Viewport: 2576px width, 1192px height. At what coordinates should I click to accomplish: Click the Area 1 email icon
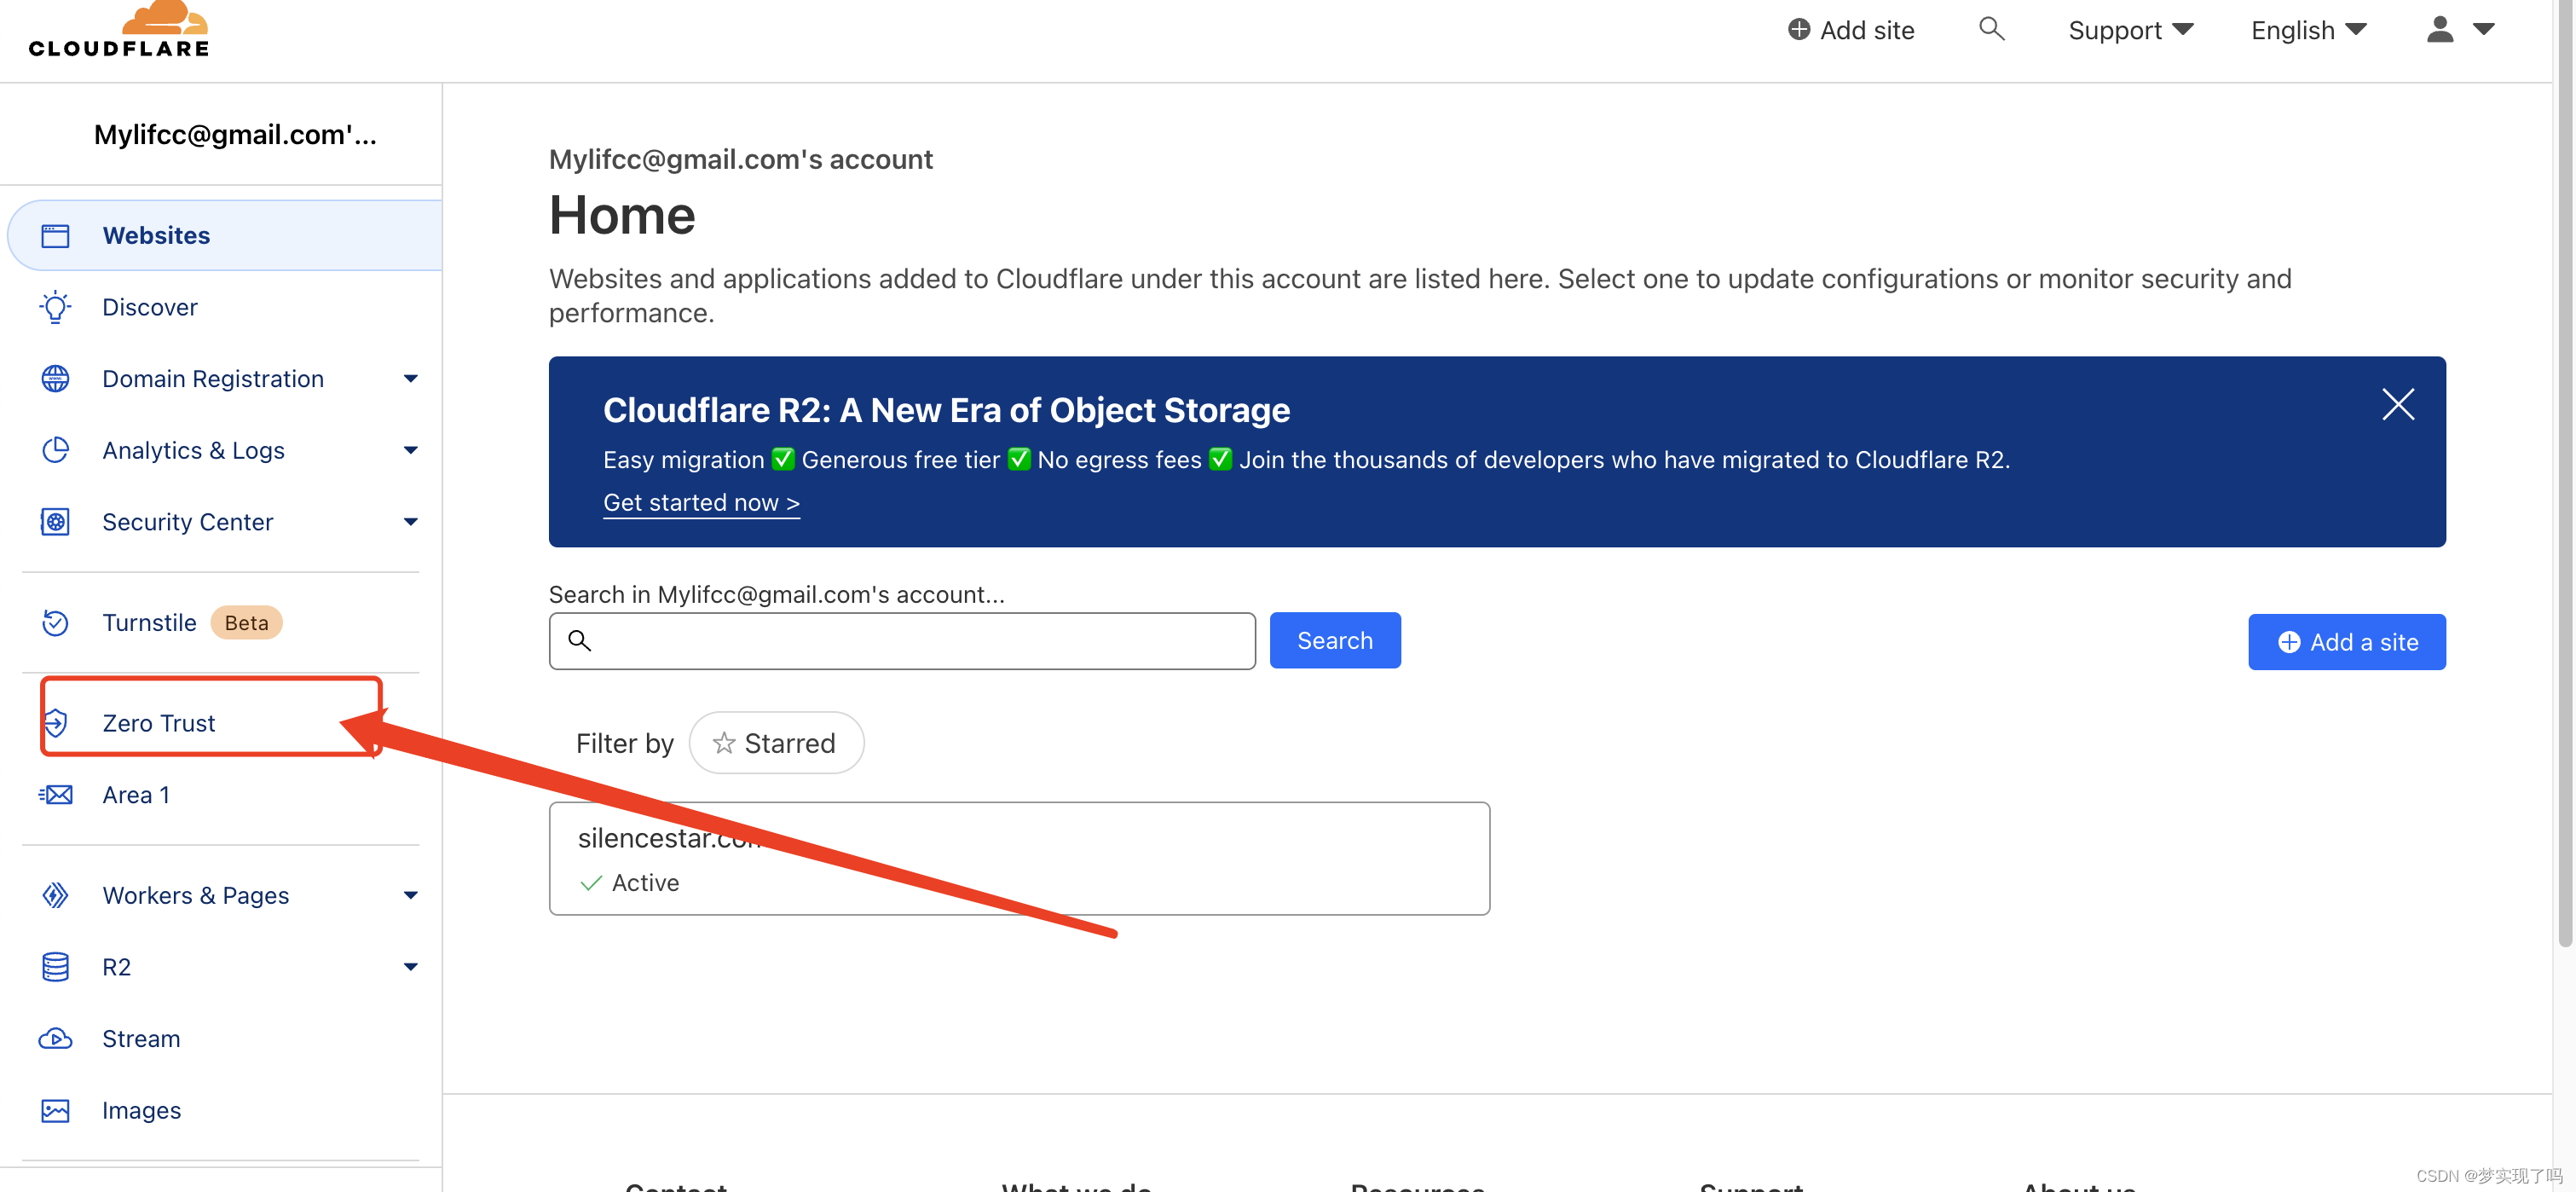coord(56,794)
